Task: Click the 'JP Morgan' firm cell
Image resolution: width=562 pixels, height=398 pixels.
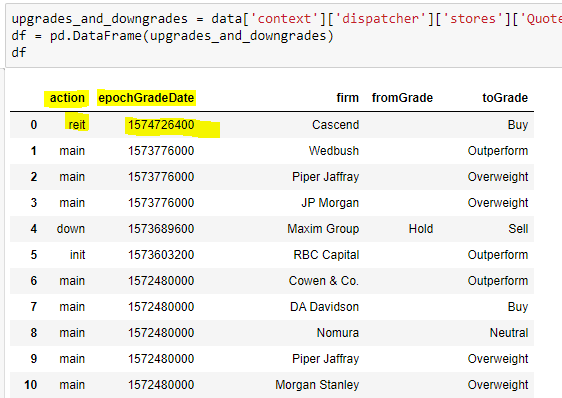Action: (330, 203)
